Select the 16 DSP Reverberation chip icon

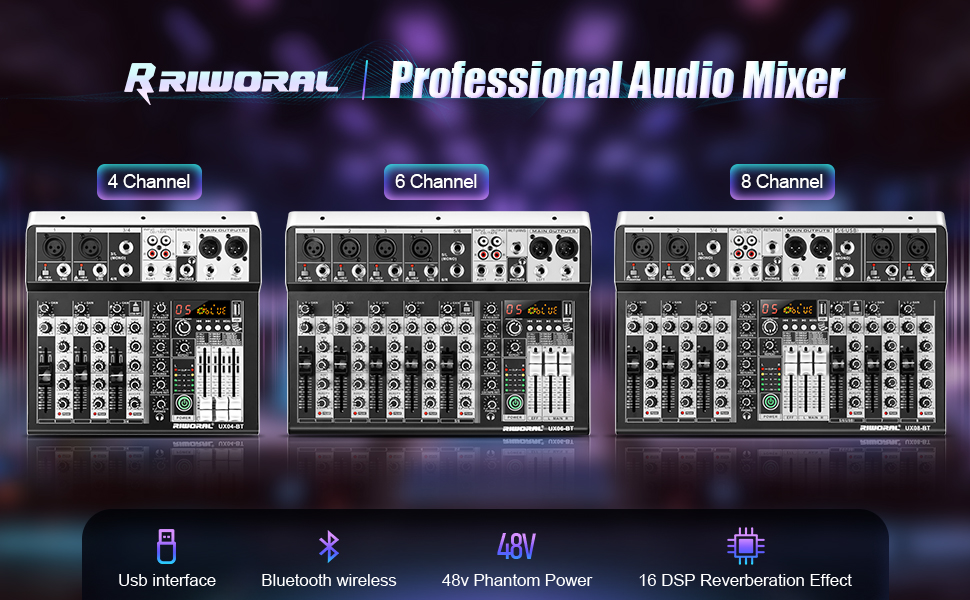pos(744,544)
